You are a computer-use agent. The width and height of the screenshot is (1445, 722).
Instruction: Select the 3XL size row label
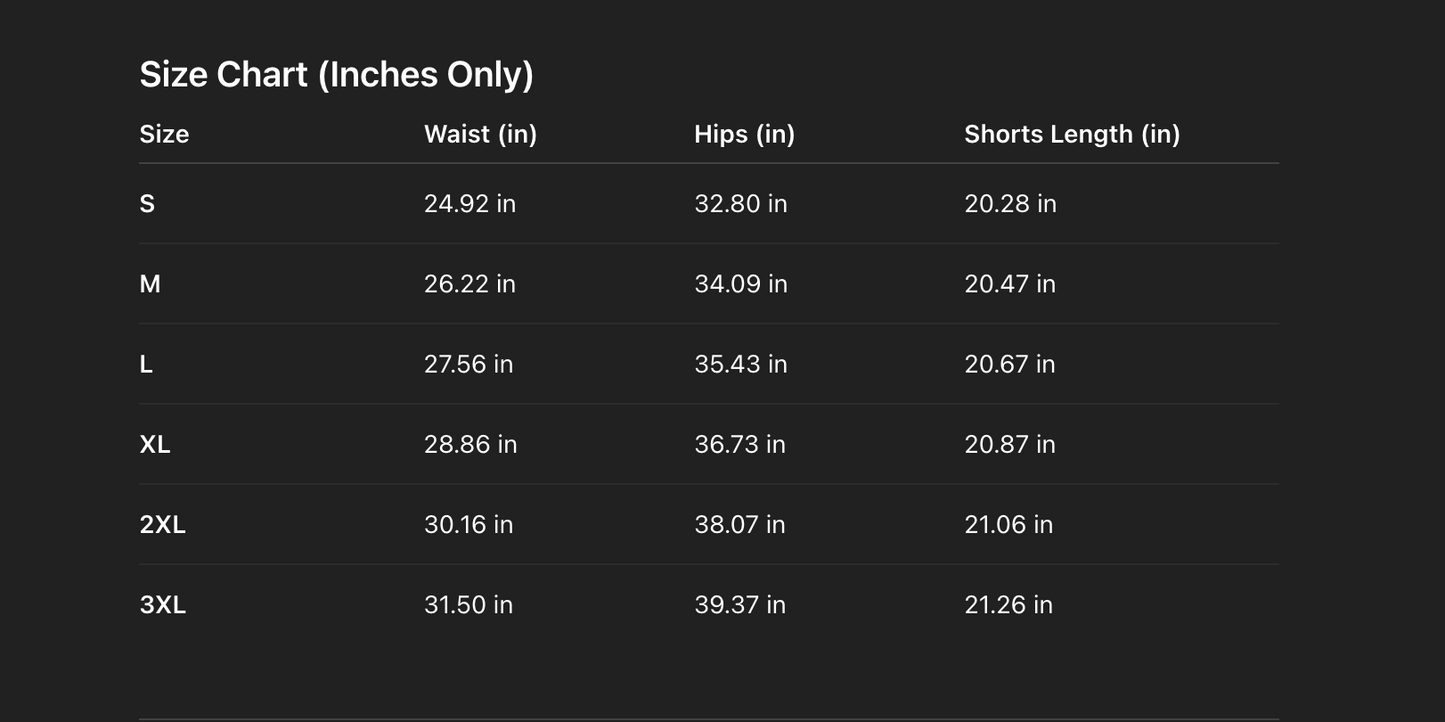point(162,605)
